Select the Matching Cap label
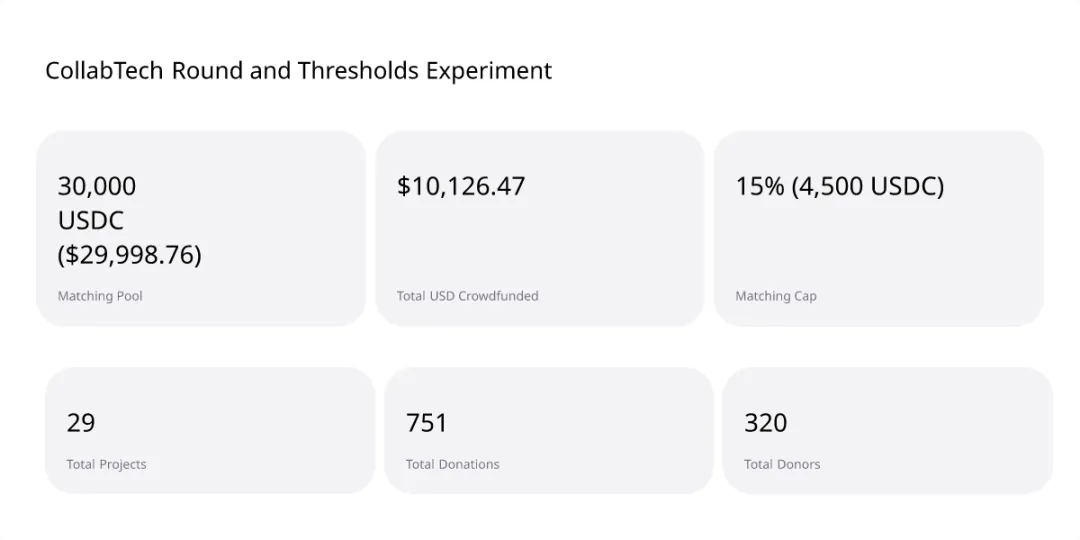The width and height of the screenshot is (1080, 540). [x=776, y=296]
